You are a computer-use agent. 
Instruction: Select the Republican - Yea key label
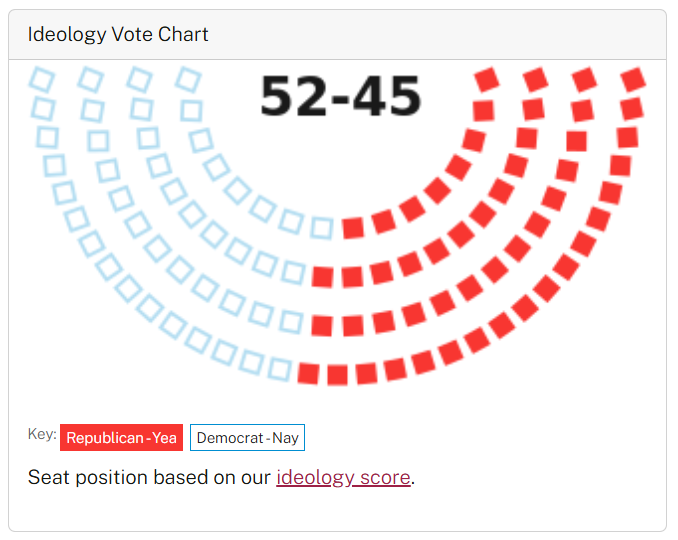pos(122,438)
